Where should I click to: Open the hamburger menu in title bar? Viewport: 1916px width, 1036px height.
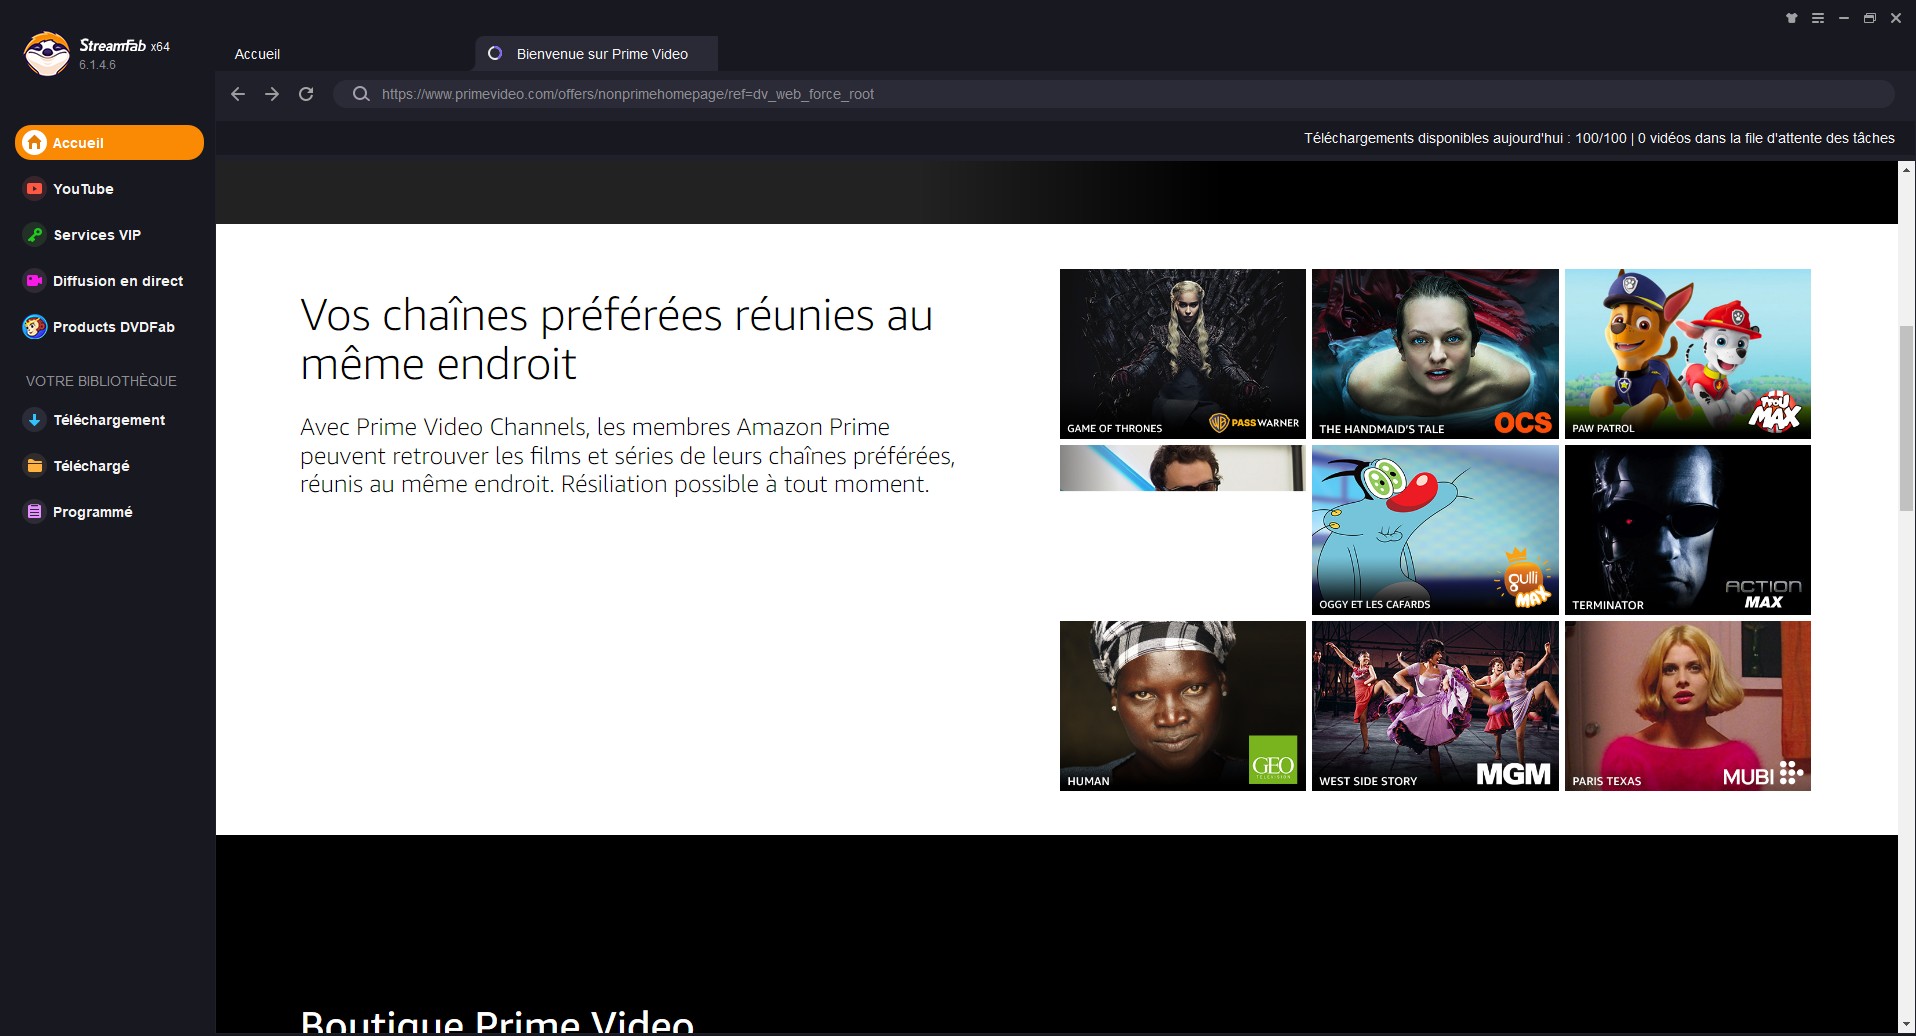coord(1818,18)
